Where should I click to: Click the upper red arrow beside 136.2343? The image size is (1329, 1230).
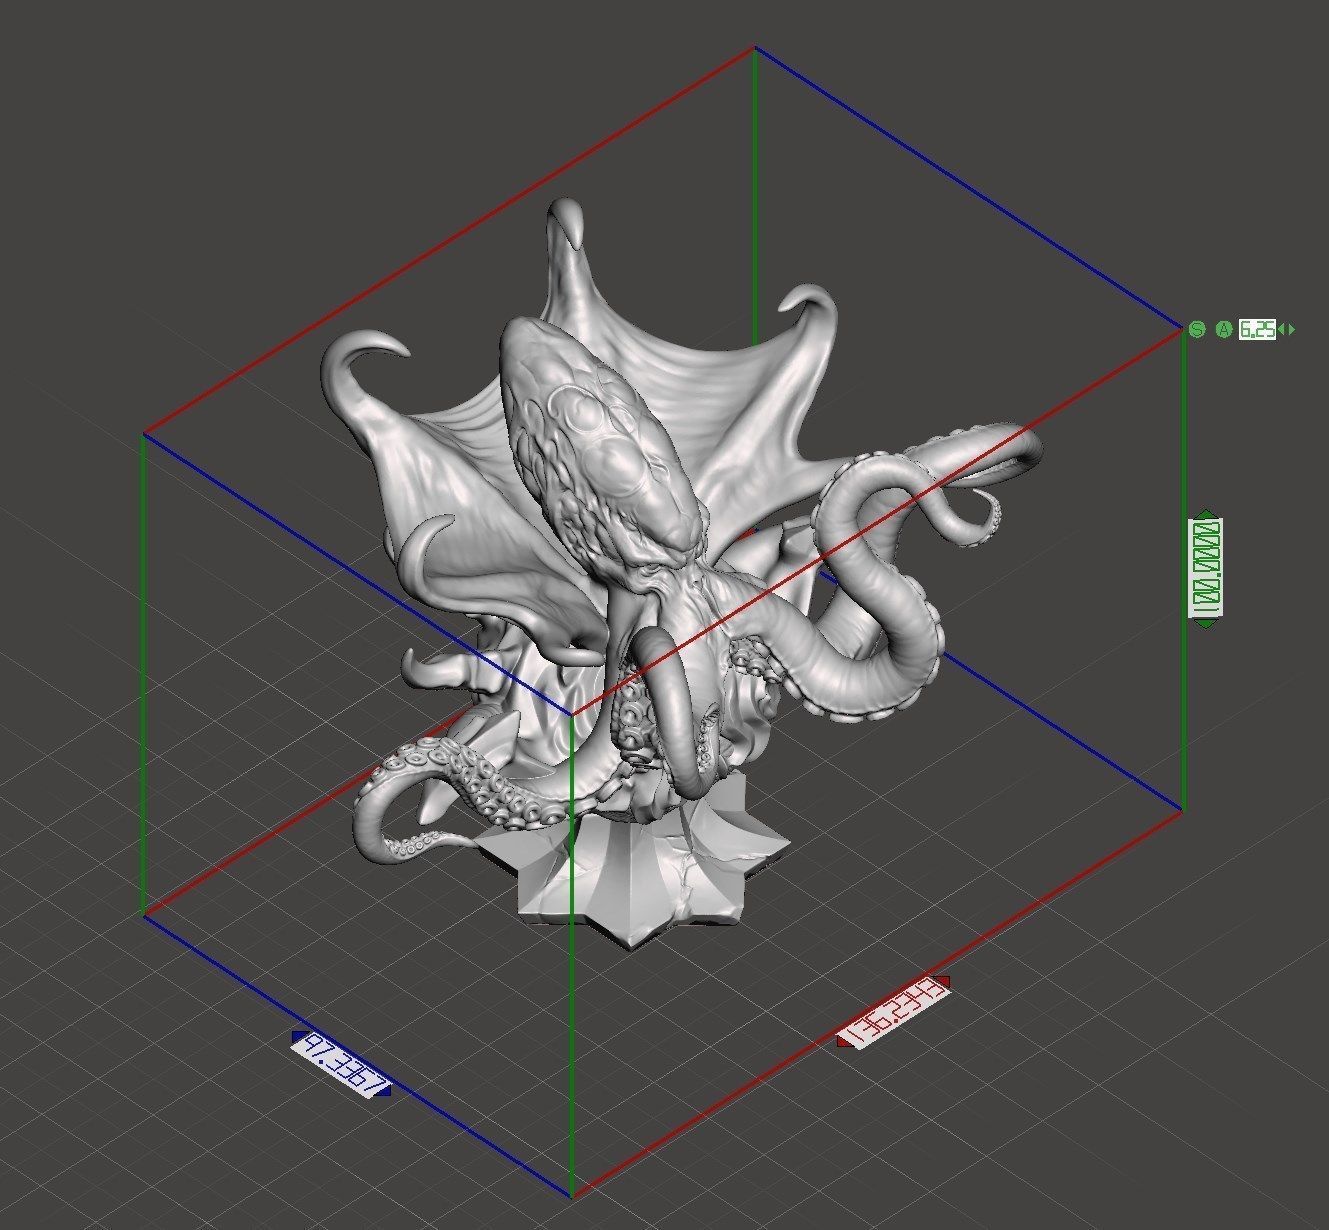click(x=943, y=981)
